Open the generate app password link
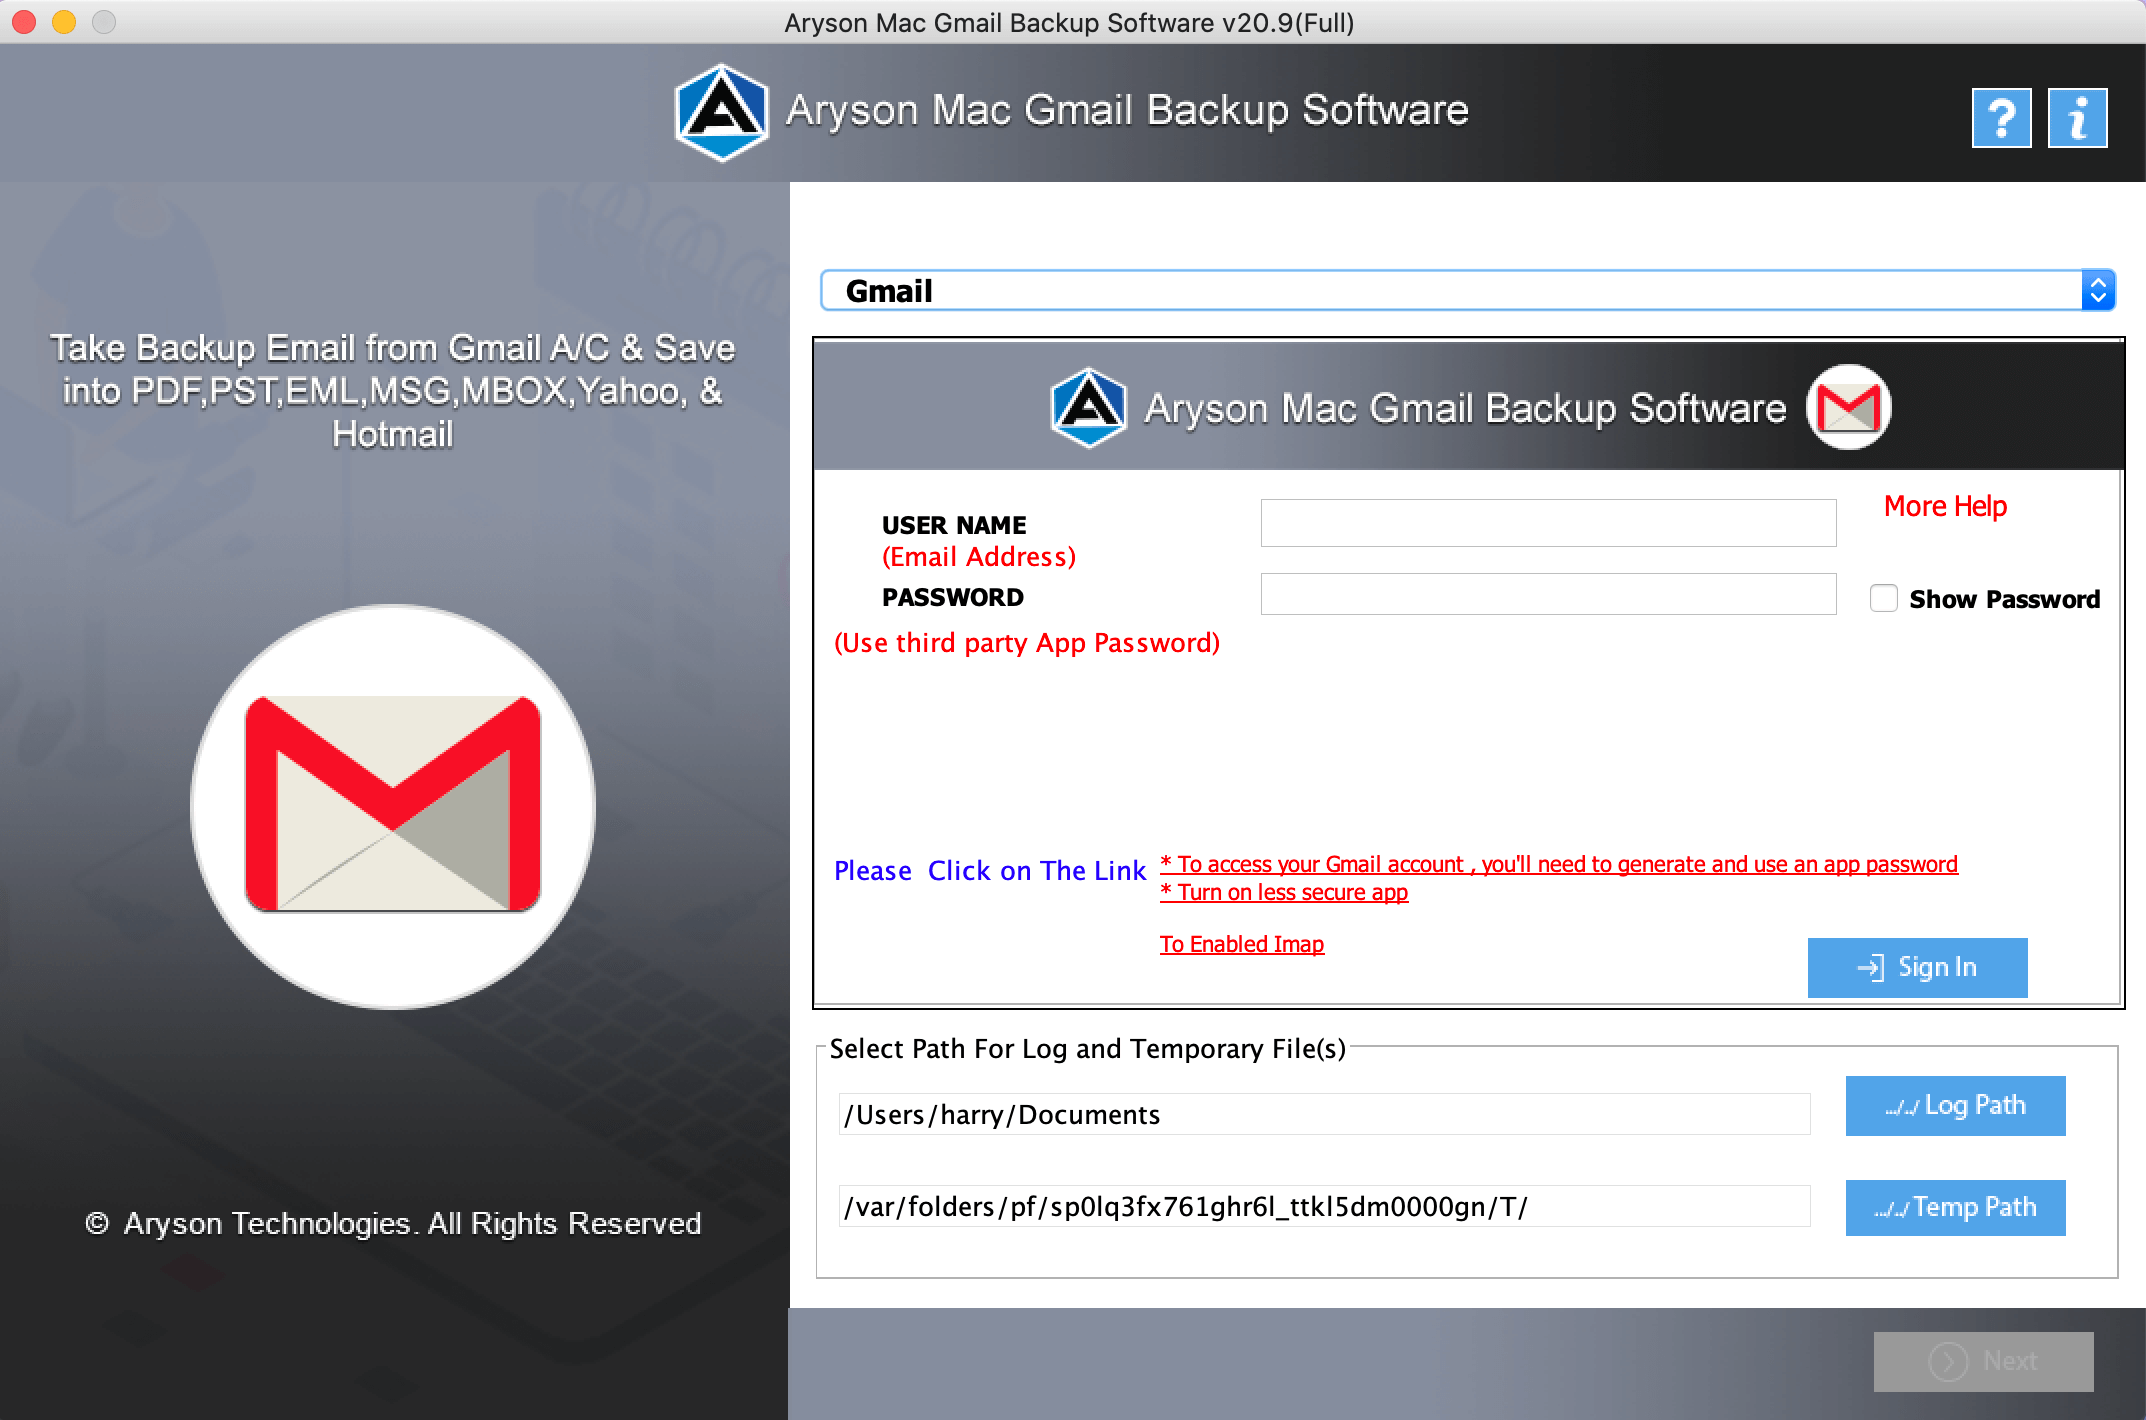2146x1420 pixels. (x=1559, y=864)
